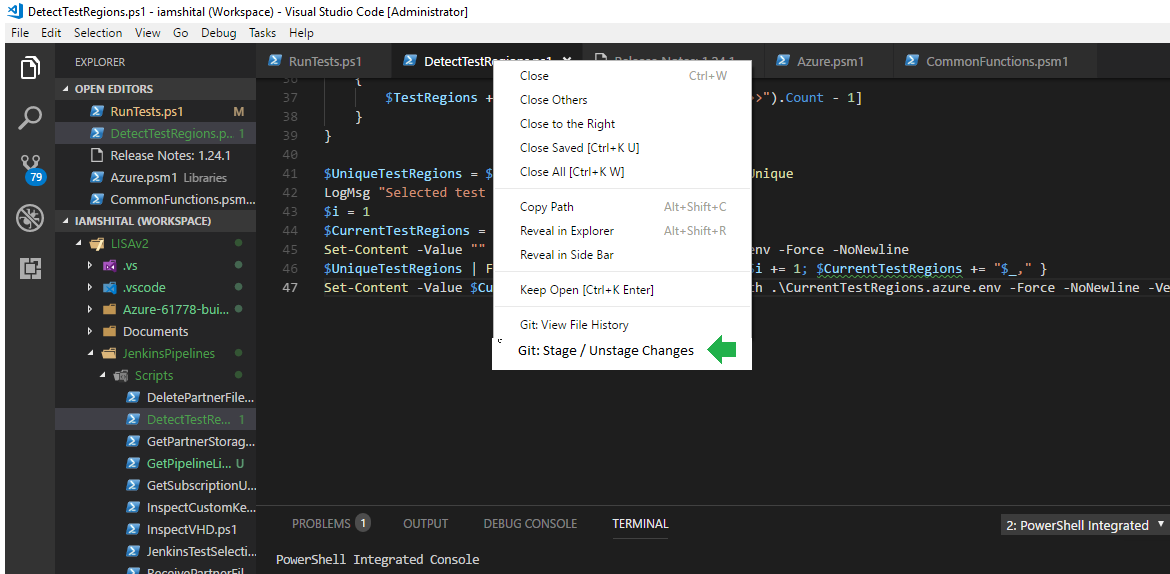
Task: Open GetPipelineLi... untracked script
Action: coord(155,463)
